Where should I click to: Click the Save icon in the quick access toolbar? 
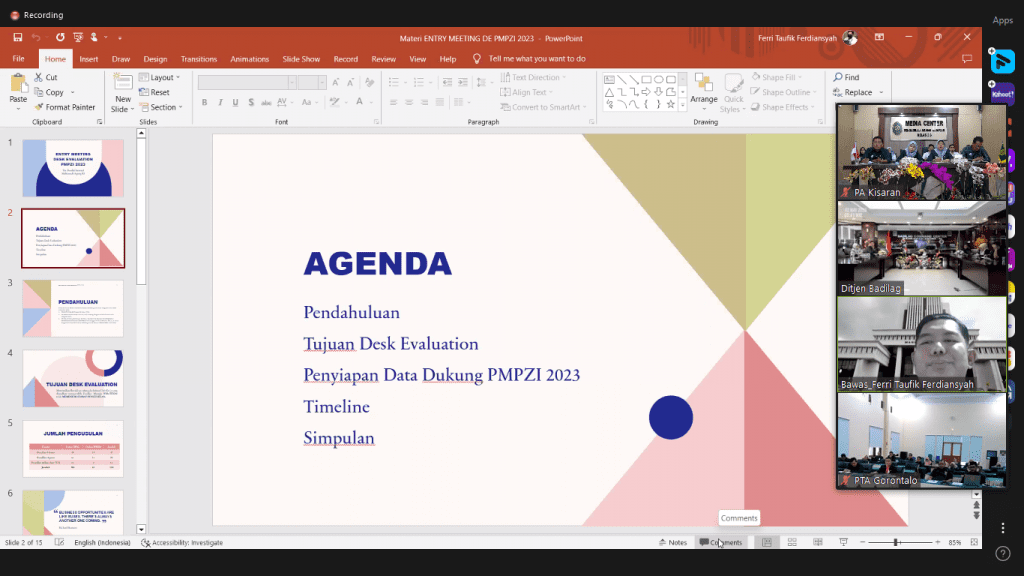click(x=18, y=37)
